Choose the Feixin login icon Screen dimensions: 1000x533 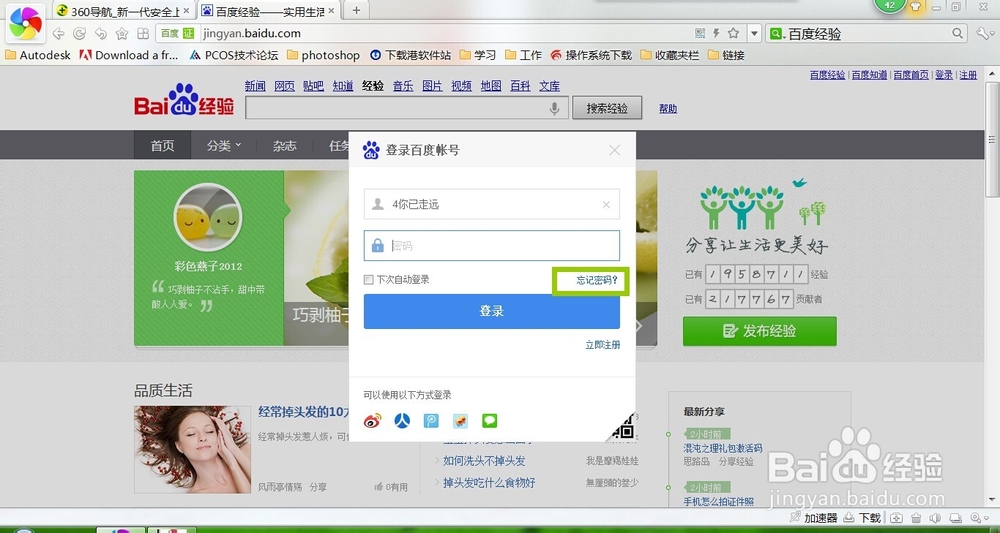point(460,421)
